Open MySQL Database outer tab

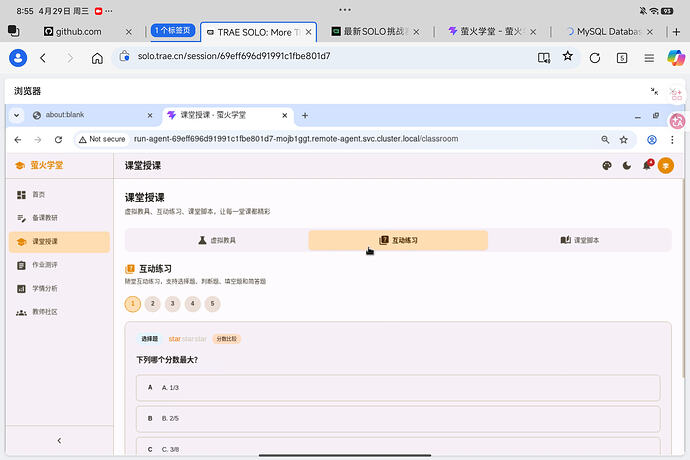coord(604,32)
